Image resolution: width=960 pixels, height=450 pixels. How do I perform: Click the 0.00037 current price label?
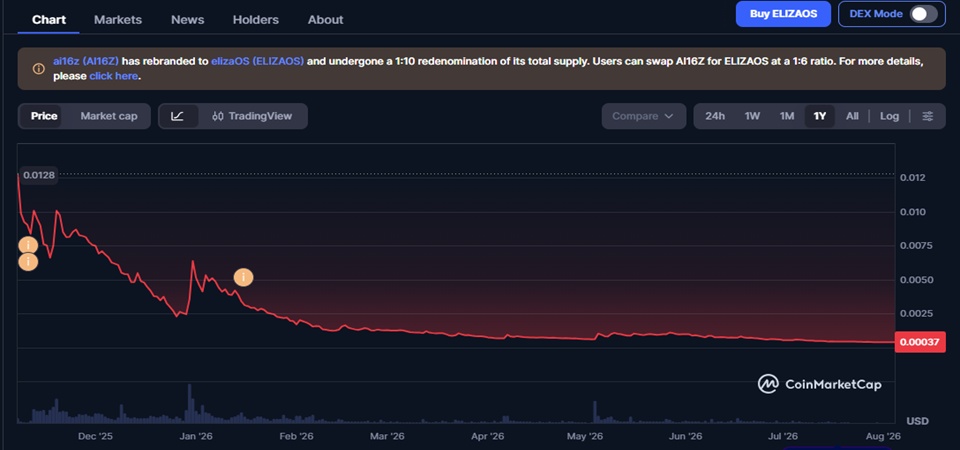[920, 342]
